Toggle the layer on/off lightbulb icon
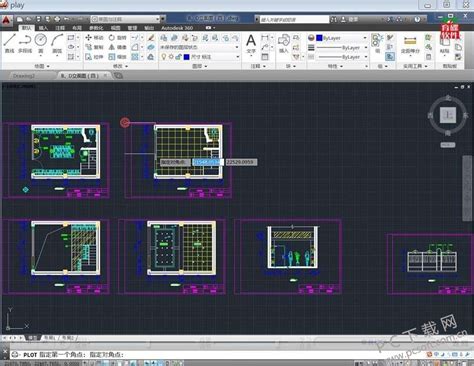The image size is (474, 366). [164, 57]
